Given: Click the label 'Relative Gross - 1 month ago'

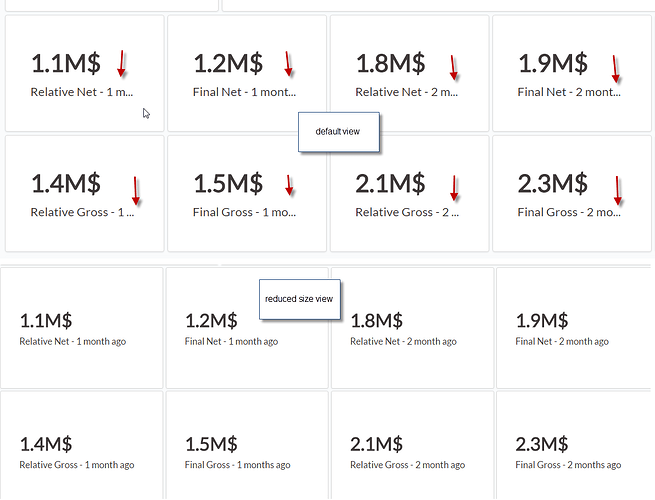Looking at the screenshot, I should [x=77, y=464].
